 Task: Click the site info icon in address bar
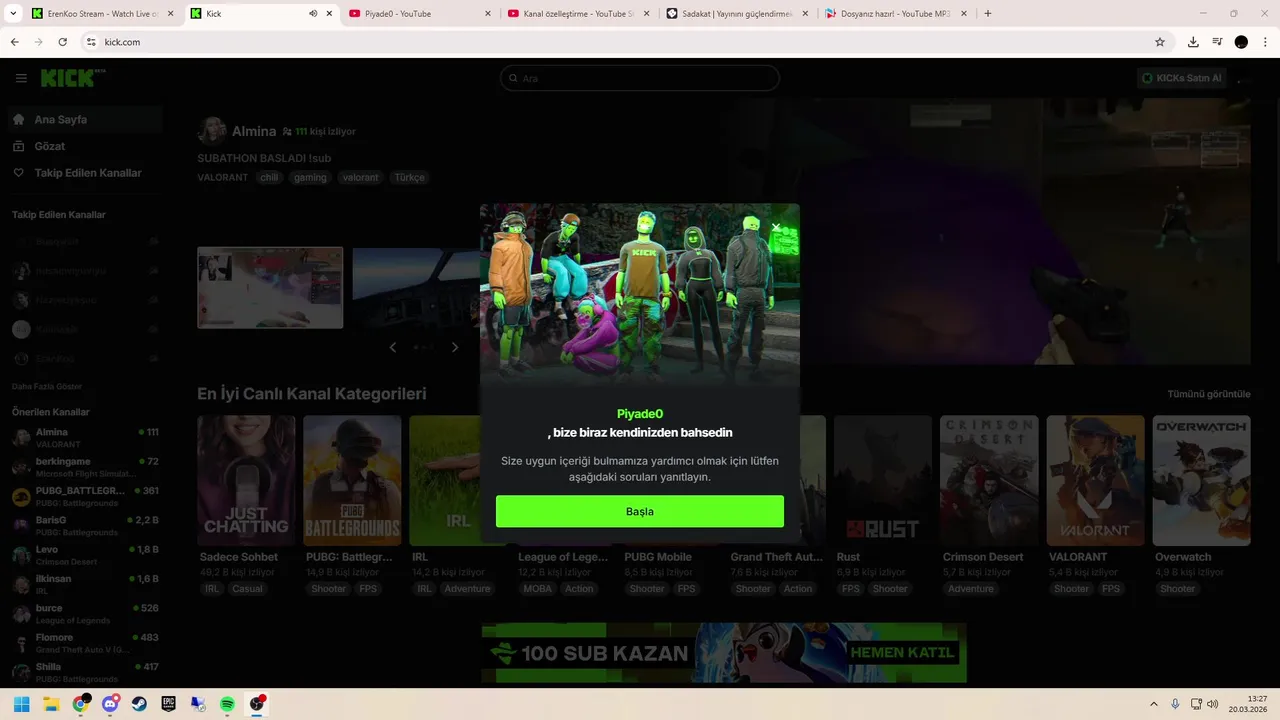91,42
